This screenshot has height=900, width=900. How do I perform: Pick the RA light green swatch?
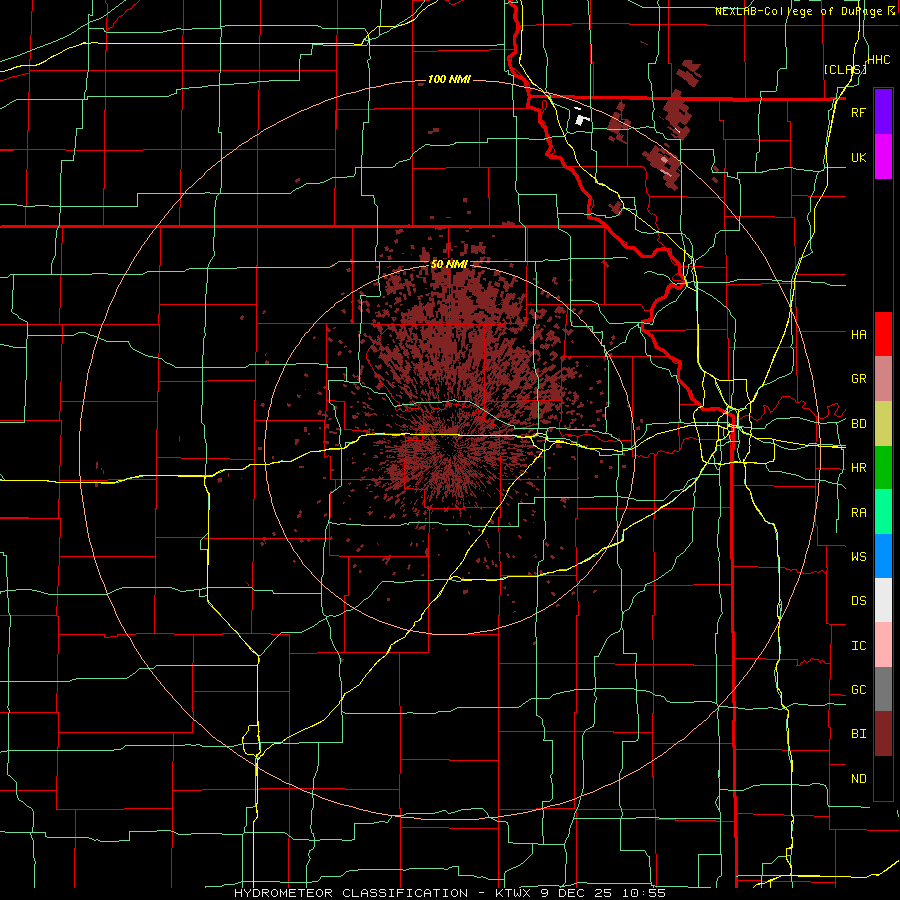pos(883,512)
